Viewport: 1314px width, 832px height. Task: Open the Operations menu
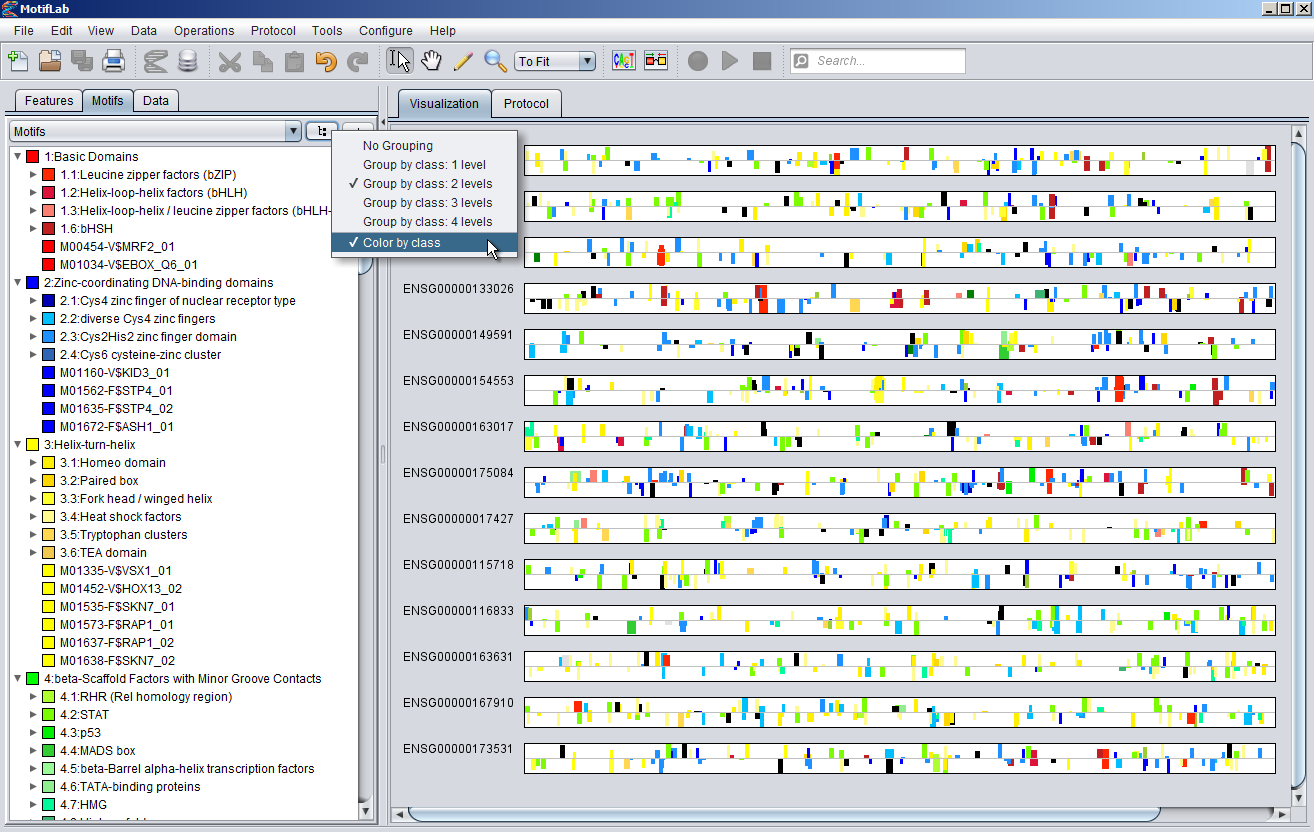[204, 31]
